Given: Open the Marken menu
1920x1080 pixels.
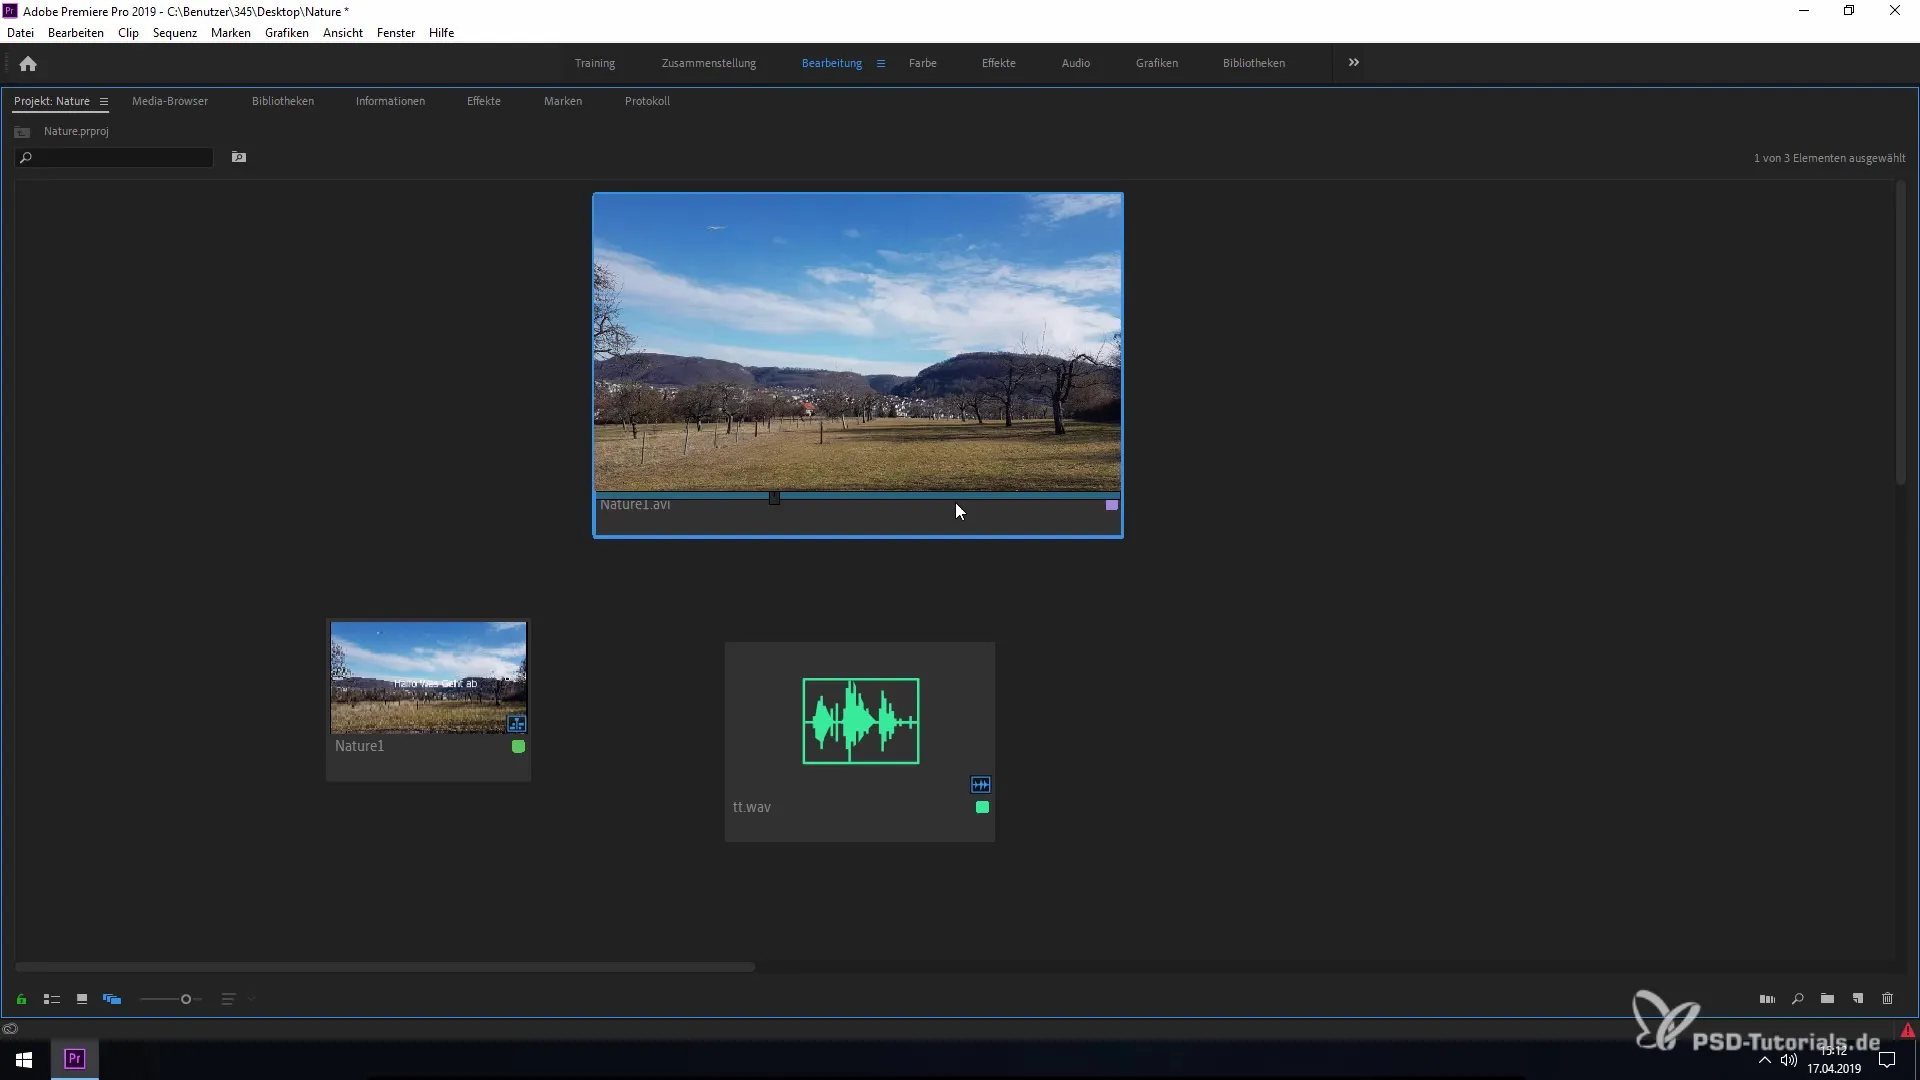Looking at the screenshot, I should 231,33.
